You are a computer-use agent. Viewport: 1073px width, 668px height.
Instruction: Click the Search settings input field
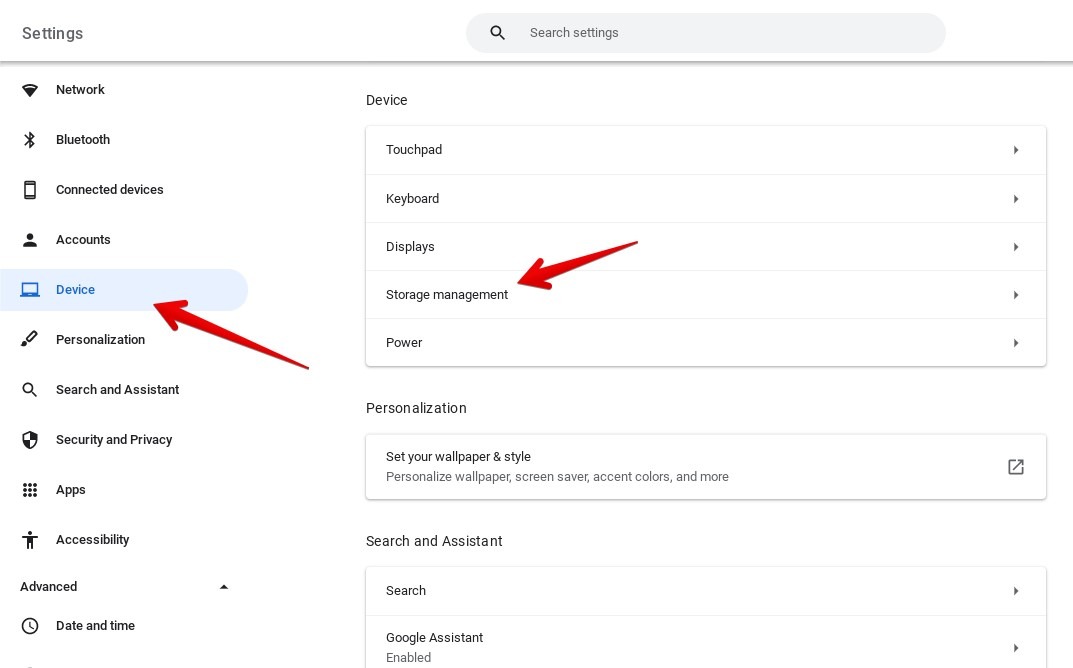[706, 32]
